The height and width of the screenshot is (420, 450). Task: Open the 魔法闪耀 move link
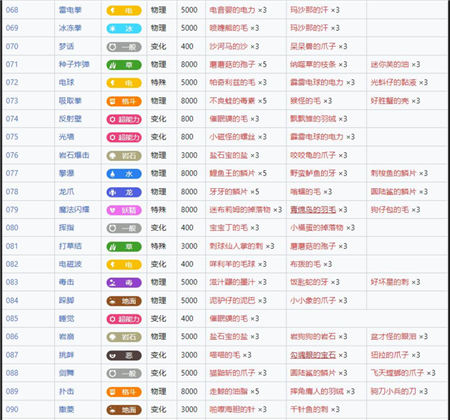pyautogui.click(x=74, y=210)
